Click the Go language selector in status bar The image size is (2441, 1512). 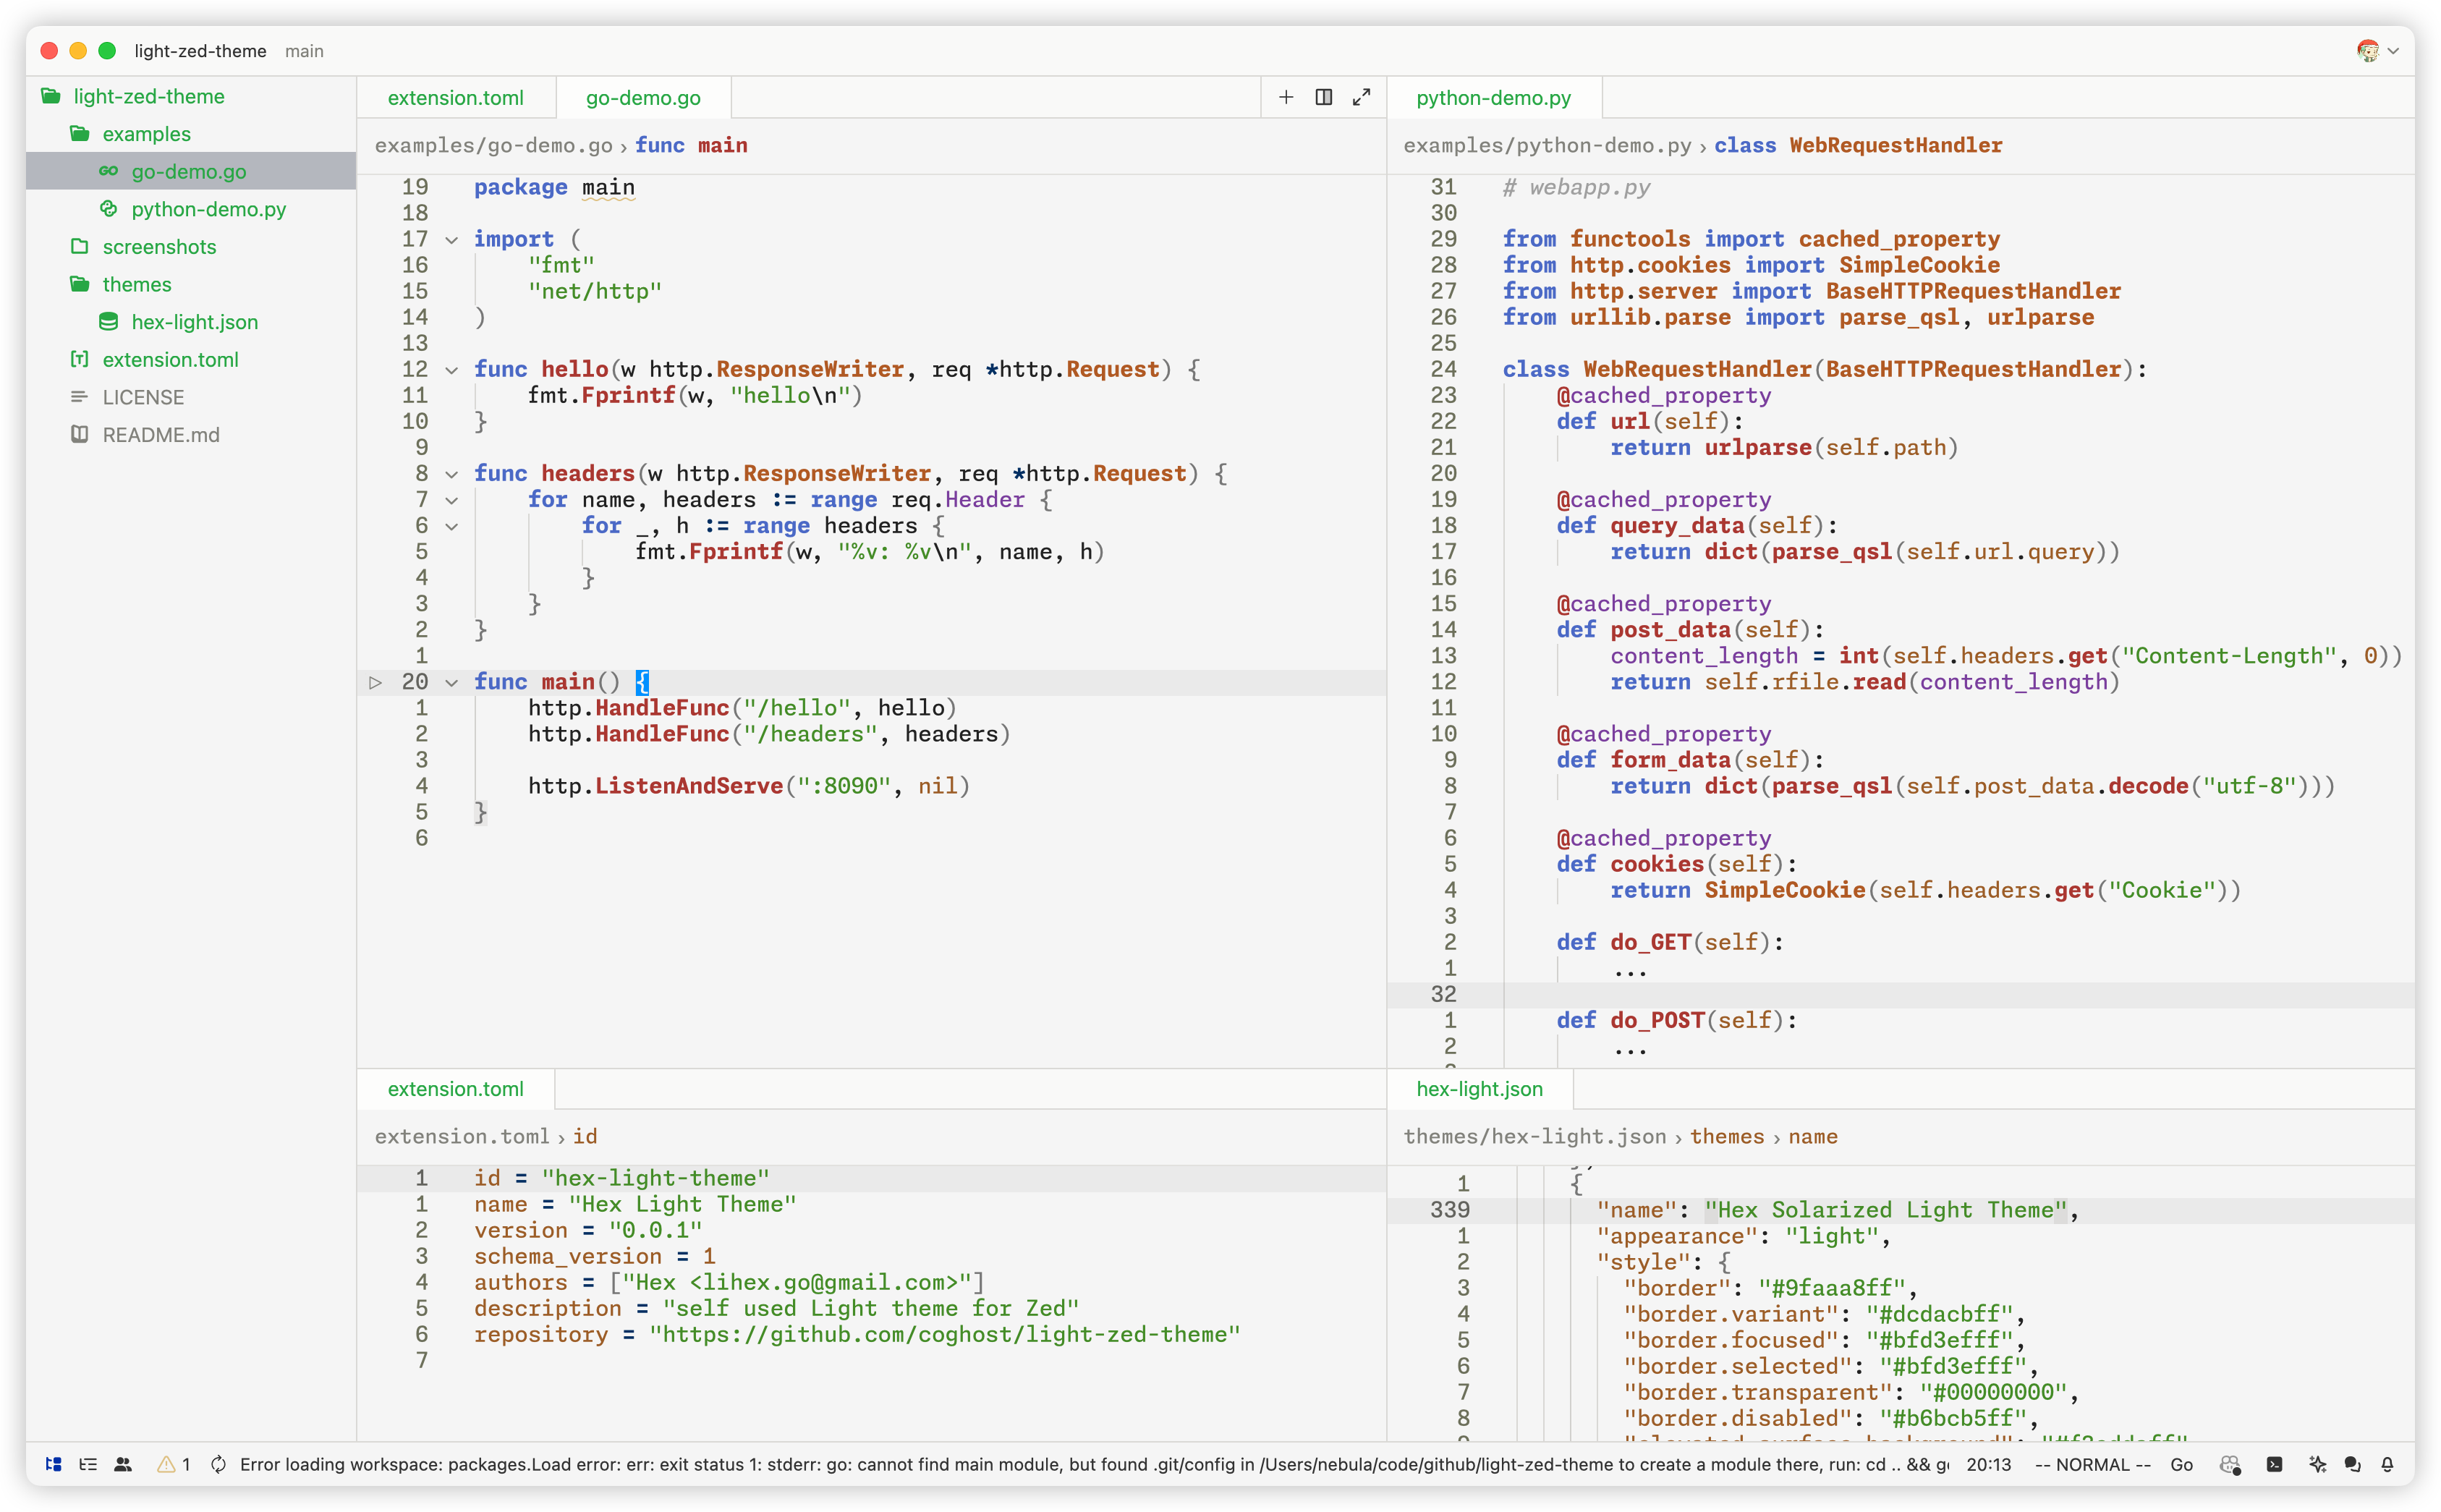[2182, 1464]
